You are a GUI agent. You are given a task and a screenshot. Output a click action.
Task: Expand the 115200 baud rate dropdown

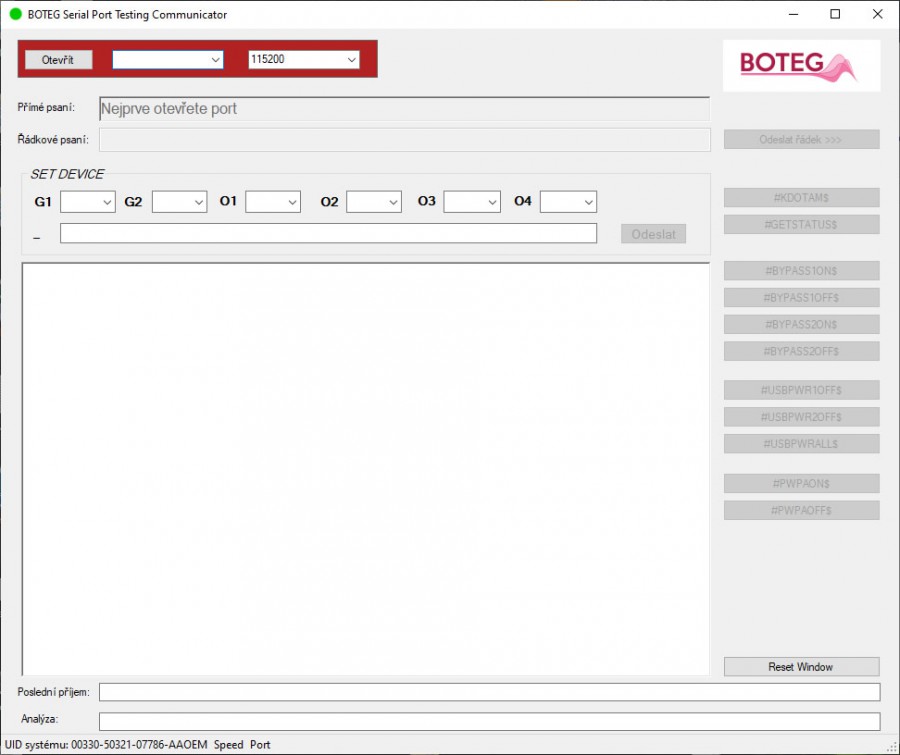(x=304, y=60)
